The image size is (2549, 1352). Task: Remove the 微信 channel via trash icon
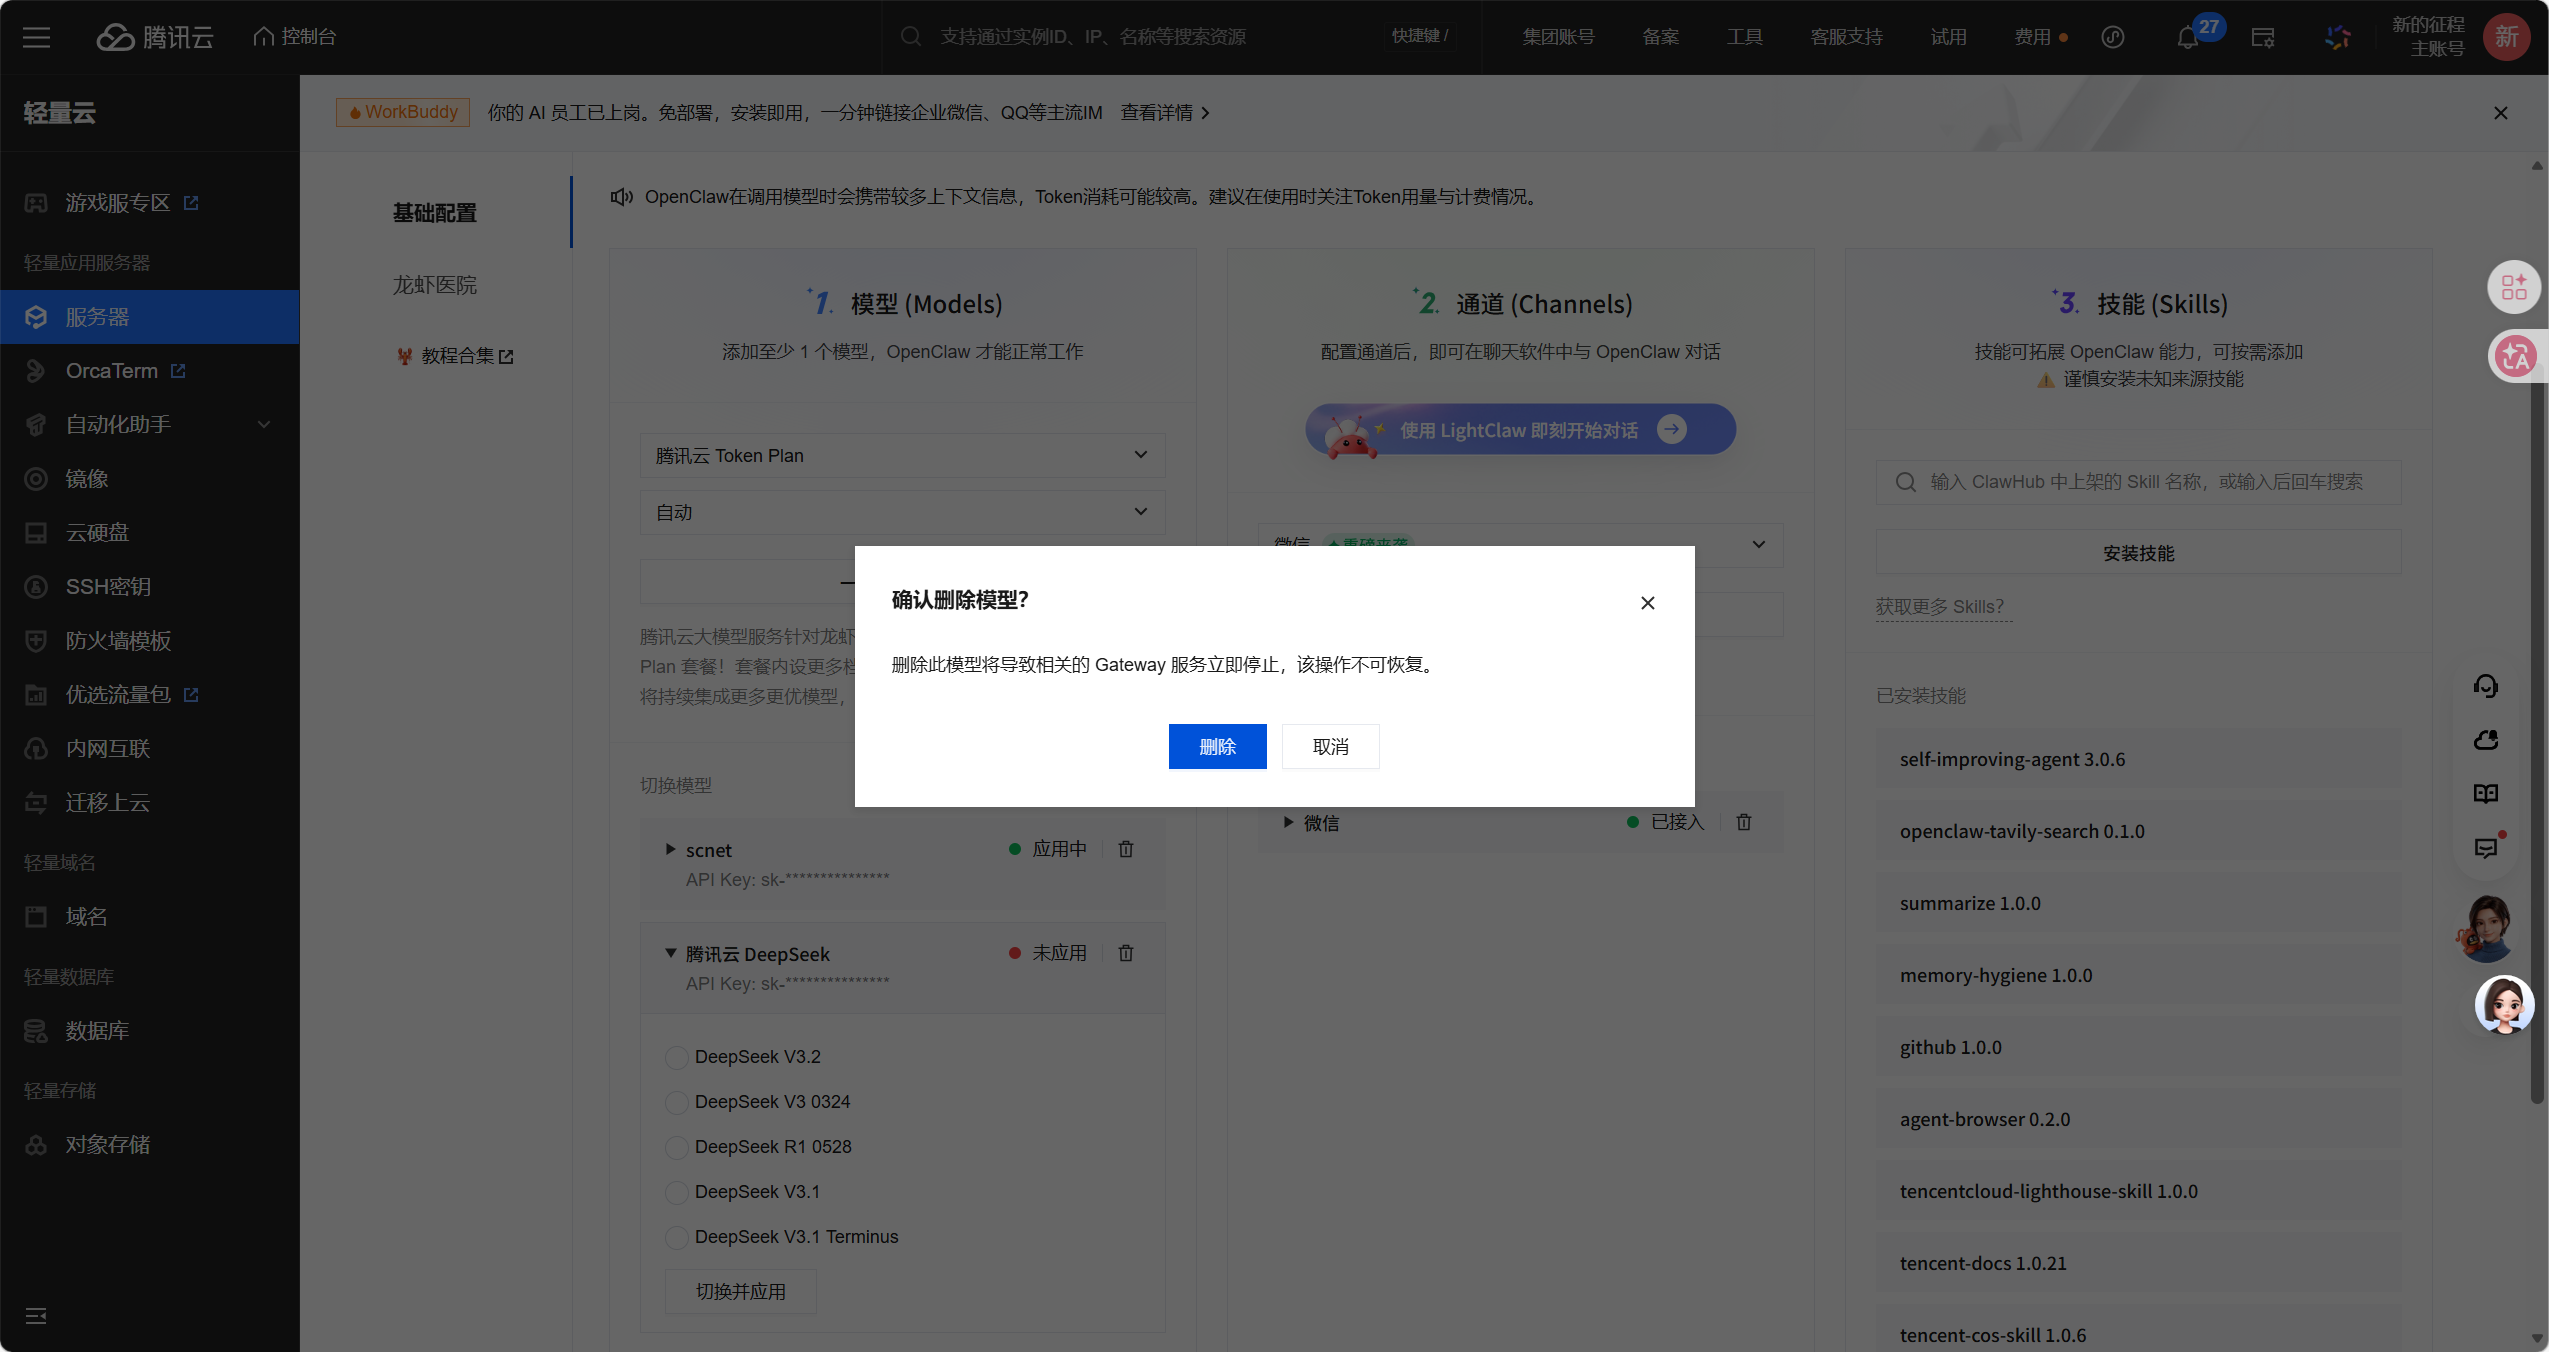pyautogui.click(x=1744, y=822)
